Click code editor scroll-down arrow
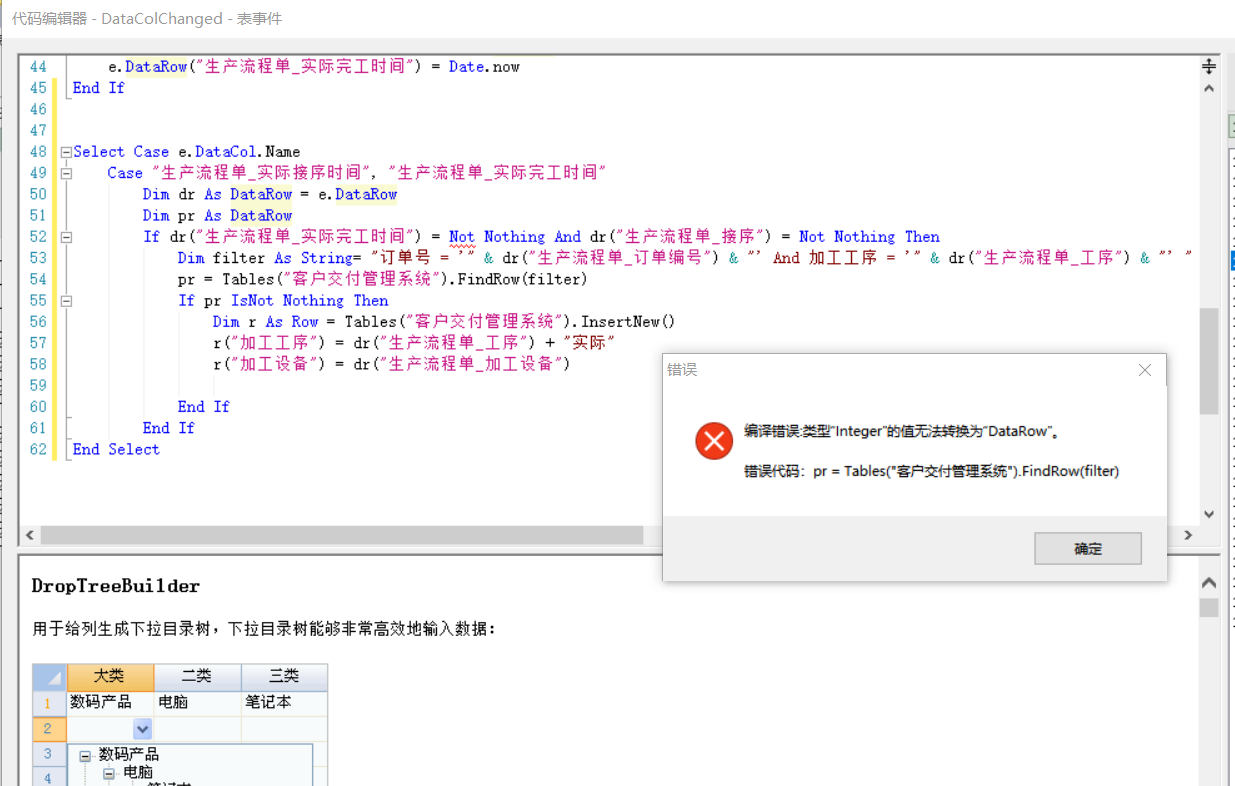The width and height of the screenshot is (1235, 786). (1208, 514)
